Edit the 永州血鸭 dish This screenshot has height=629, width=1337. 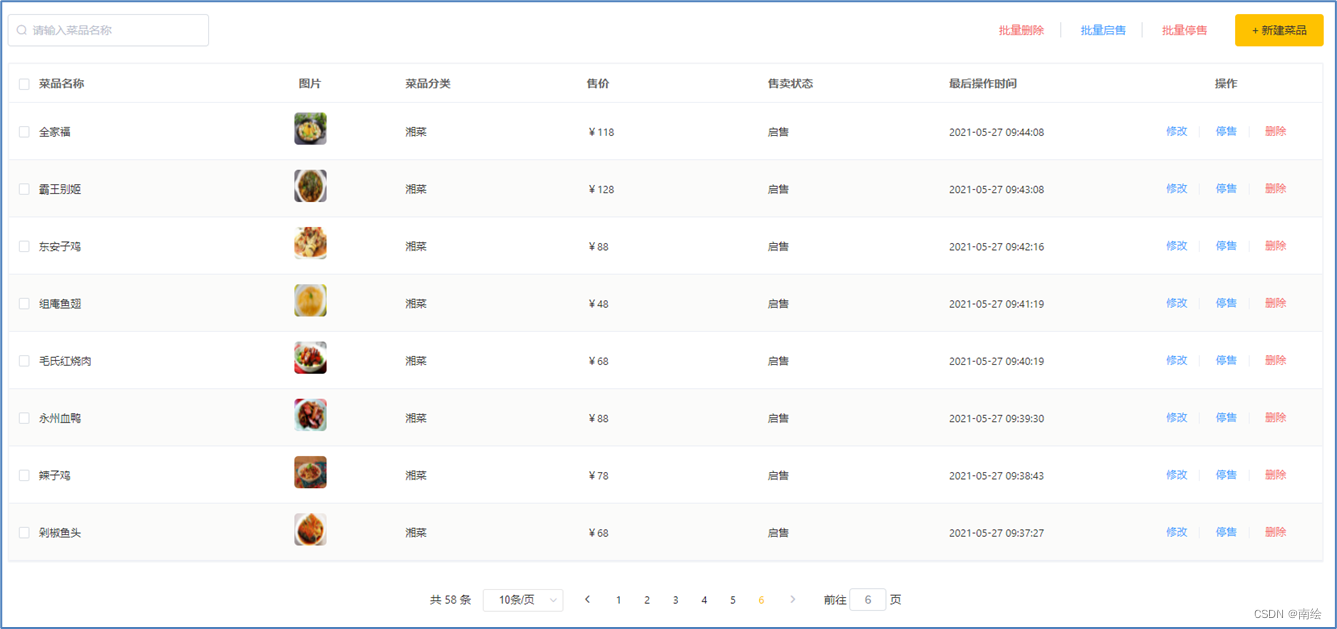point(1176,417)
